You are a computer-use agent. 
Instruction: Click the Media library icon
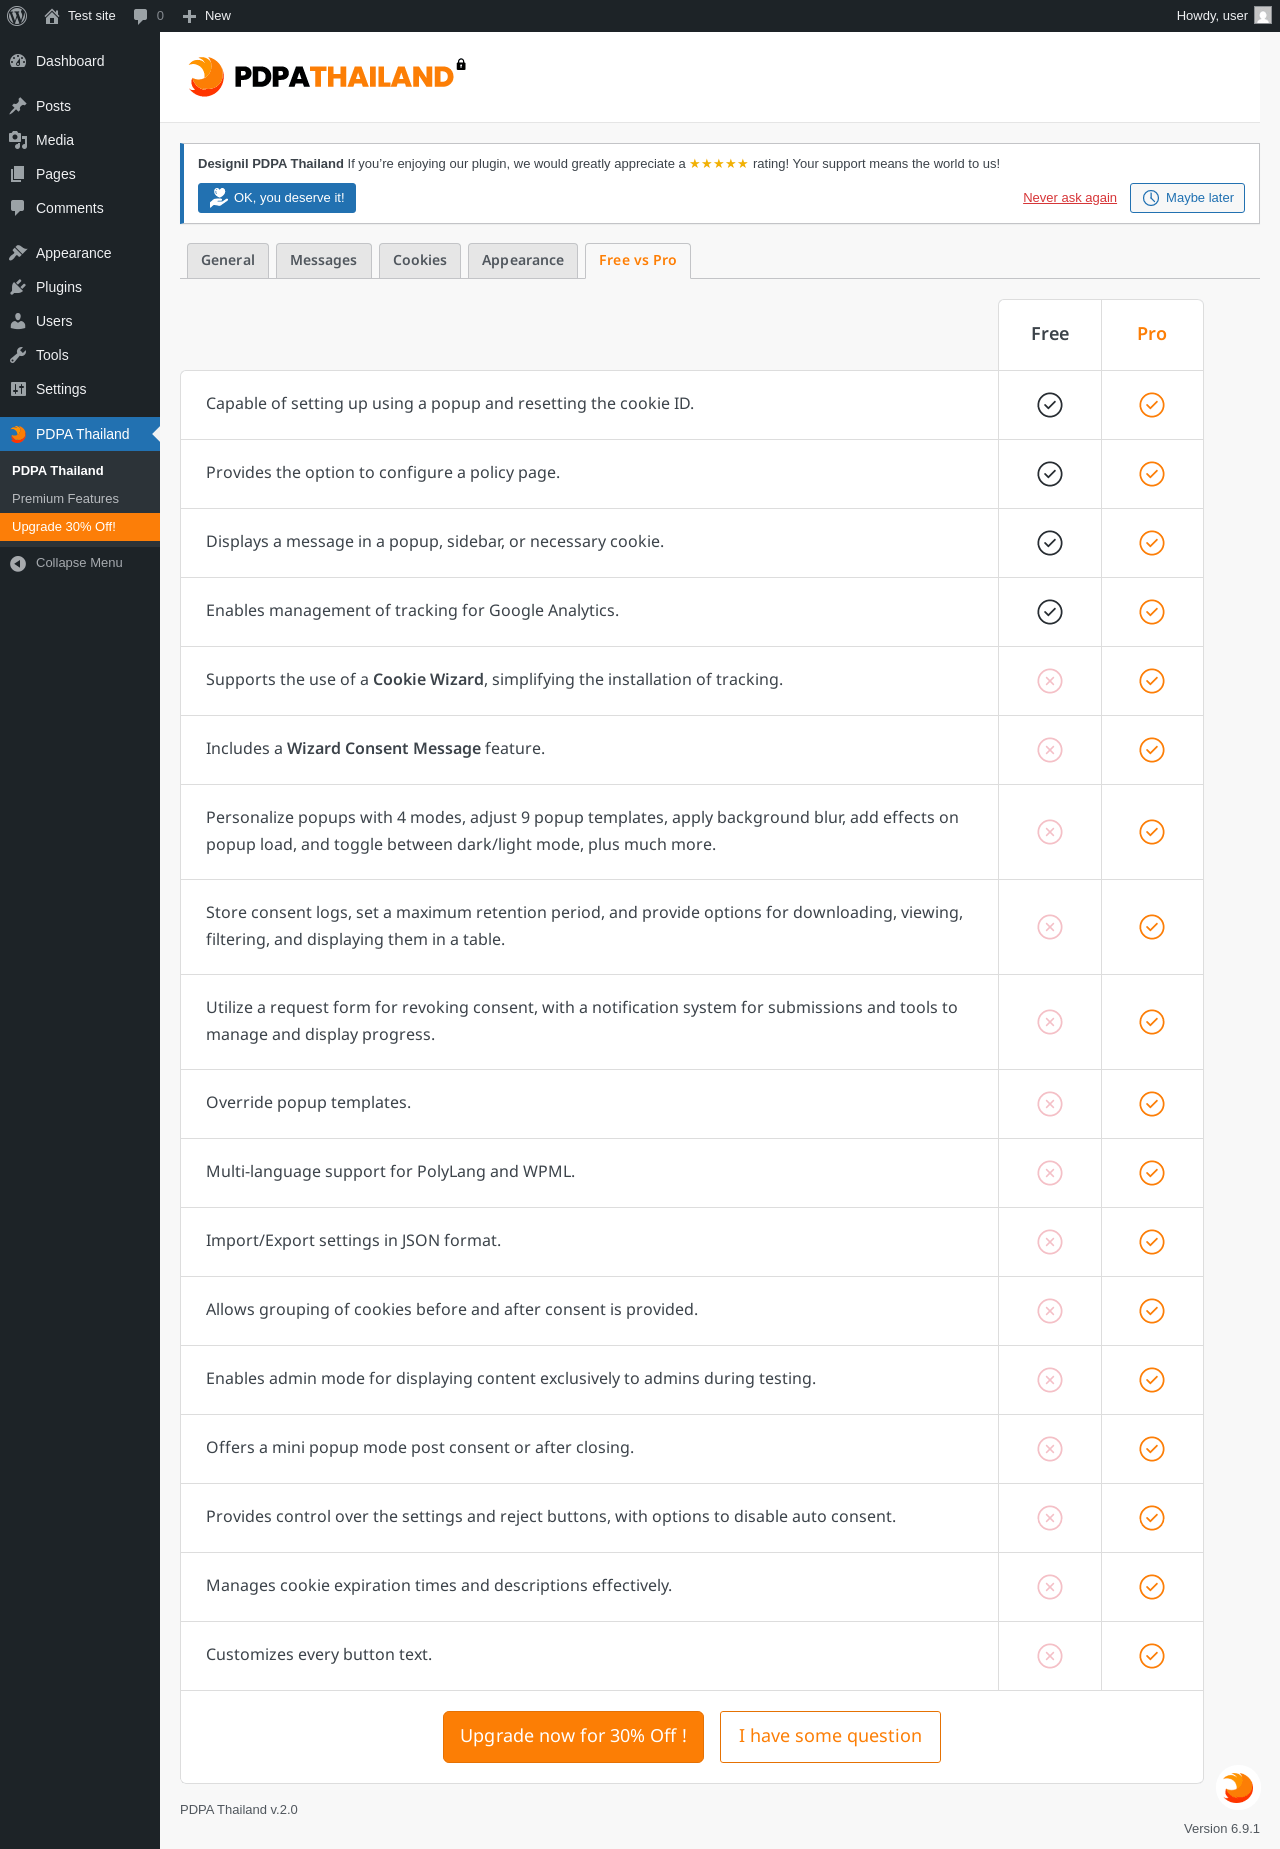coord(18,140)
